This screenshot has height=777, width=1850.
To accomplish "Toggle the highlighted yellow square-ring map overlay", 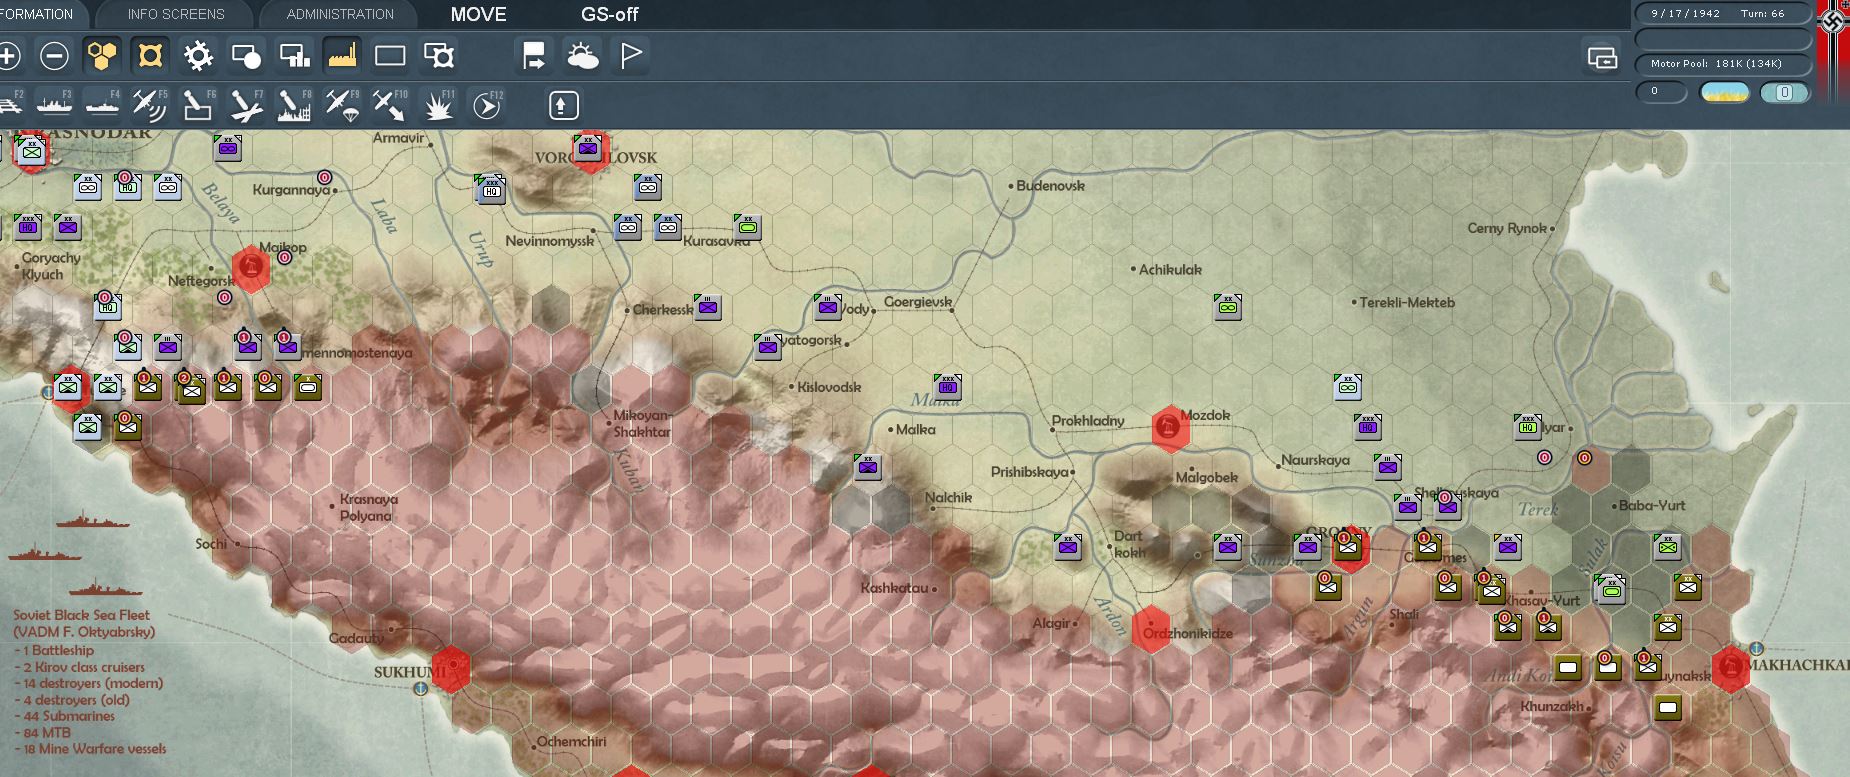I will click(150, 56).
